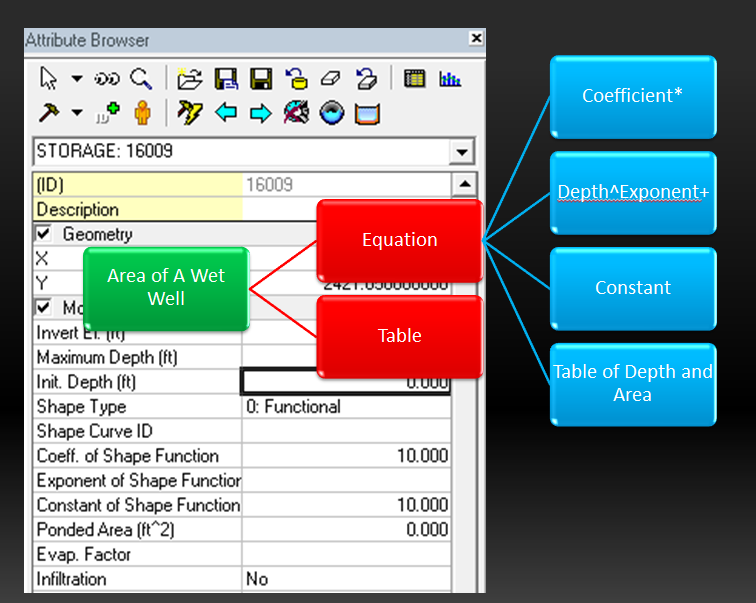756x603 pixels.
Task: Select the arrow pointer tool
Action: click(x=49, y=79)
